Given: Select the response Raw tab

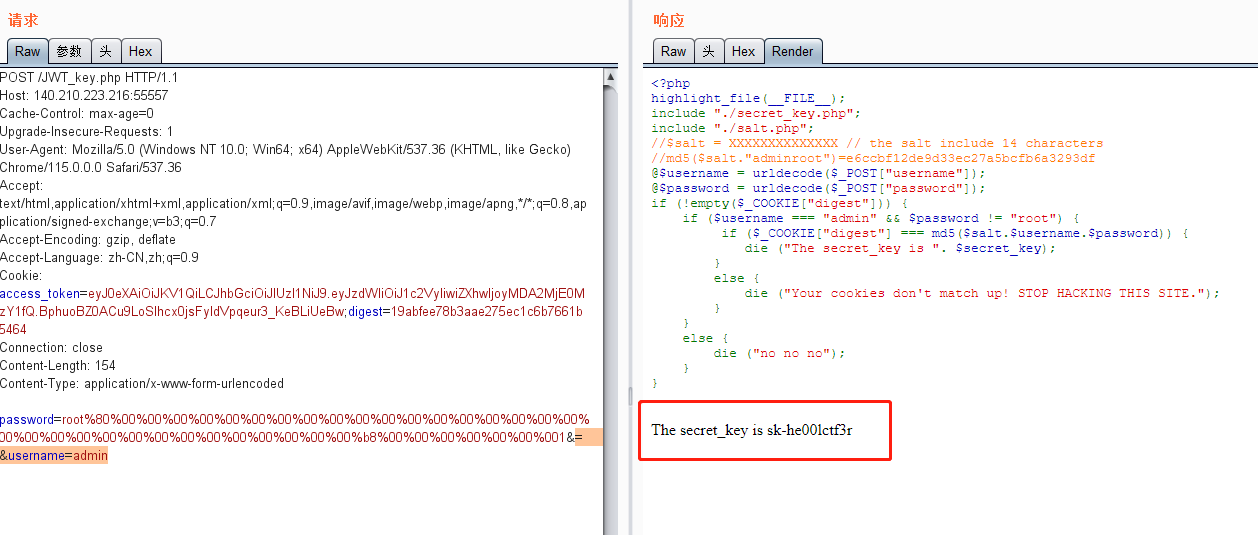Looking at the screenshot, I should click(x=673, y=51).
